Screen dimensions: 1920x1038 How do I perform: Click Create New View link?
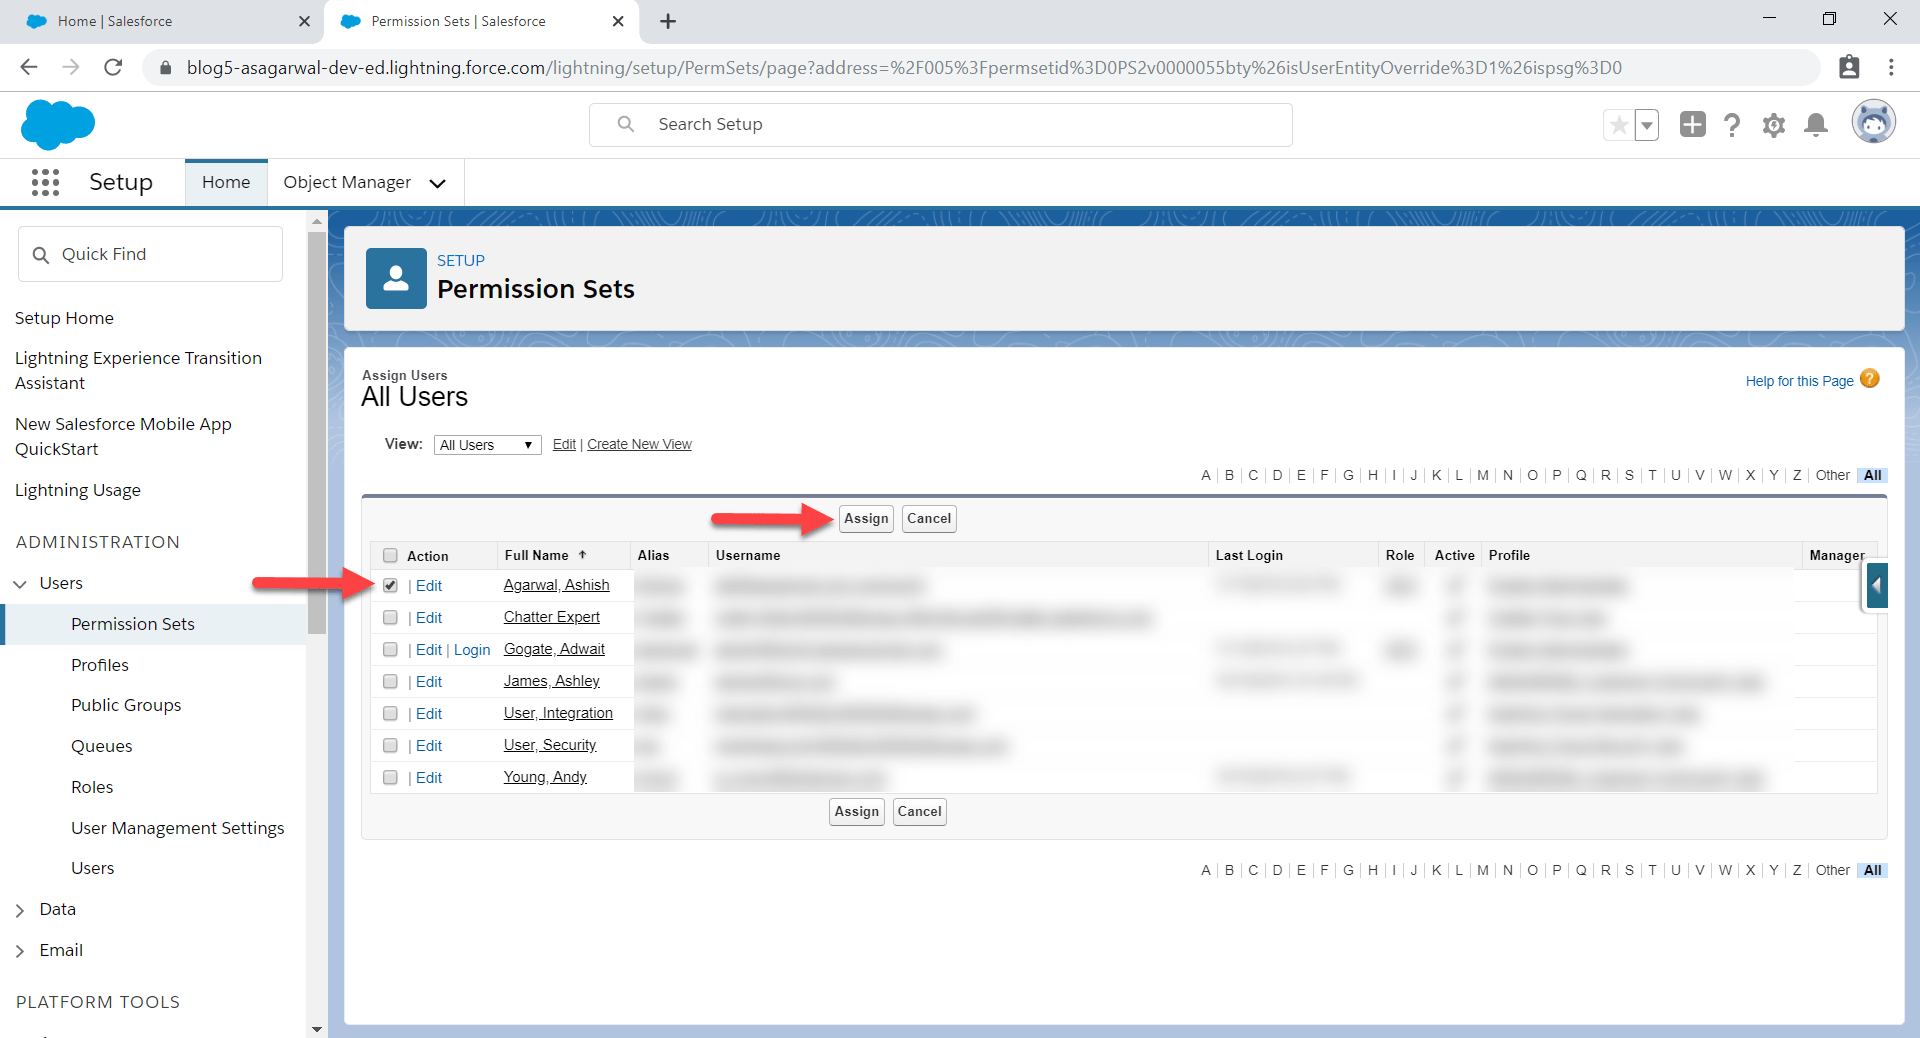639,444
